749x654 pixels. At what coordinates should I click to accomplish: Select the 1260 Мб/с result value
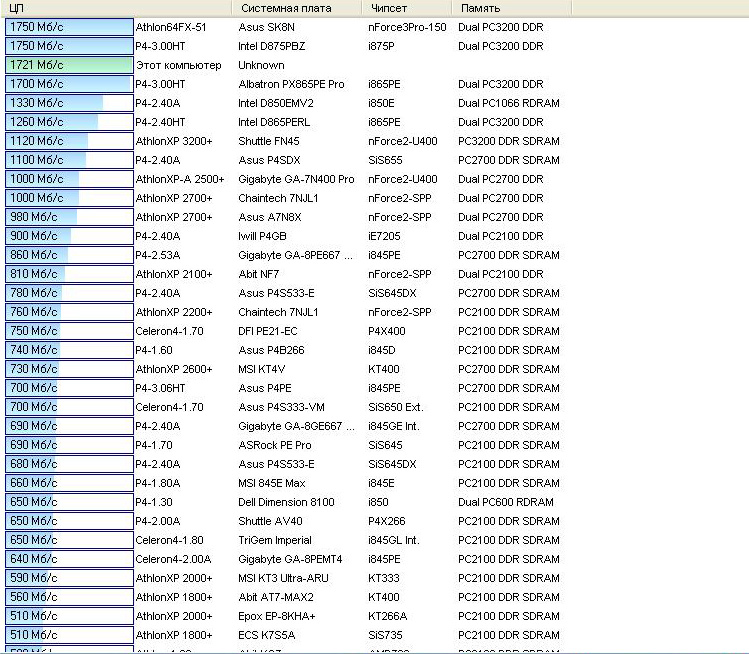[37, 122]
